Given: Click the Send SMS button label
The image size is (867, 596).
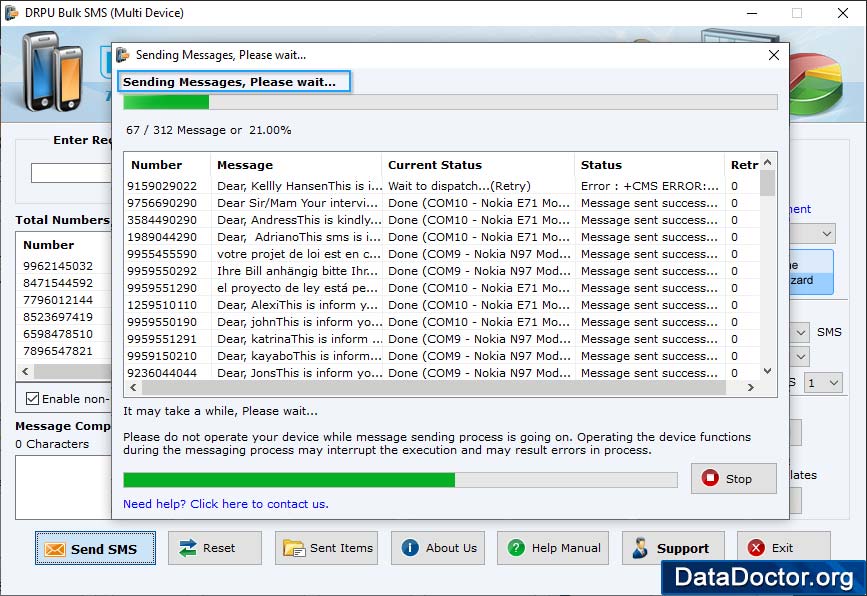Looking at the screenshot, I should [103, 549].
